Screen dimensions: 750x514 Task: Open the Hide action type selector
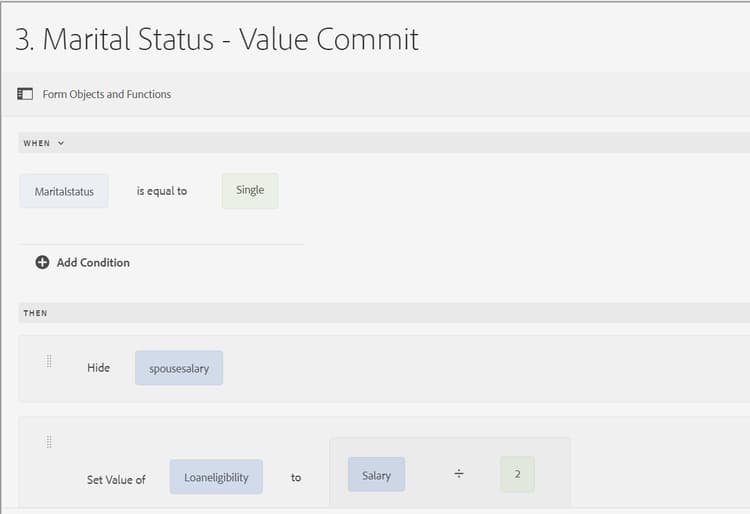pyautogui.click(x=98, y=368)
